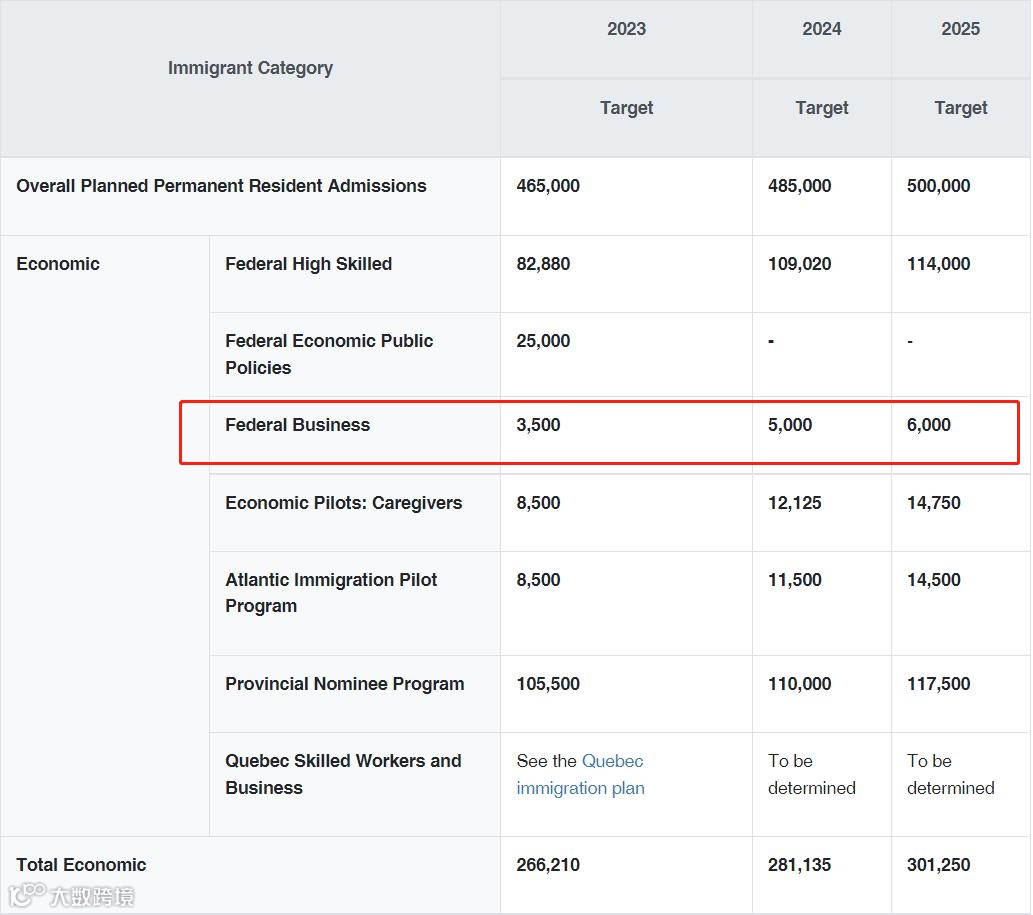Select the 2025 year column header

pyautogui.click(x=960, y=29)
